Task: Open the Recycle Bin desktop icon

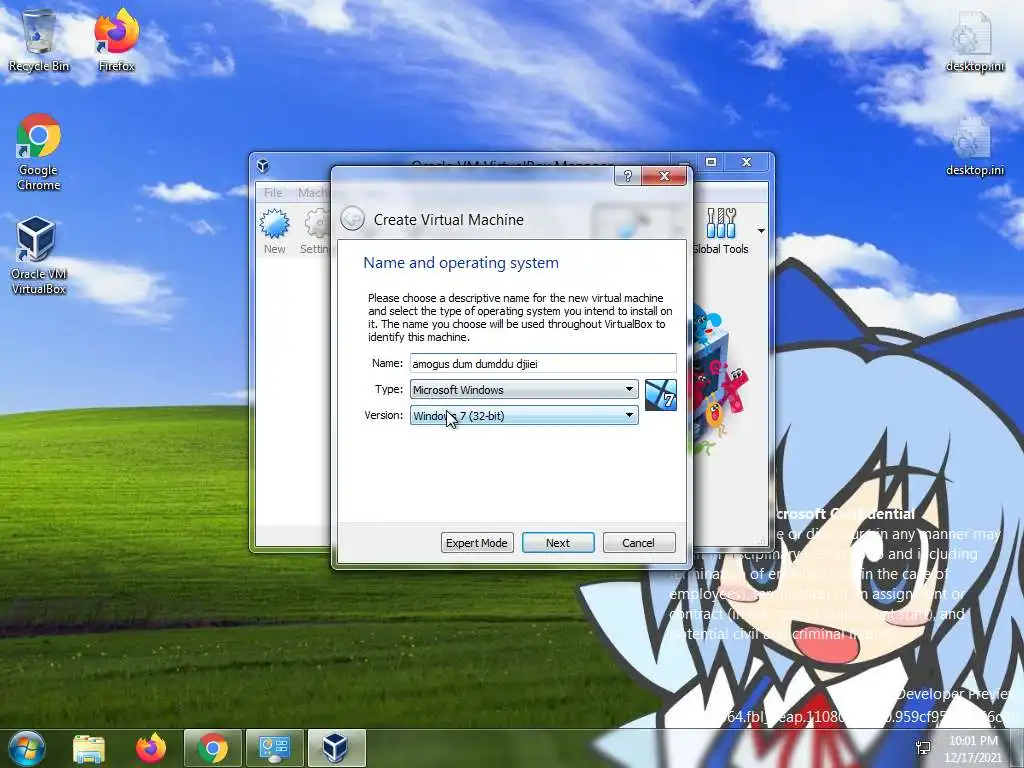Action: coord(39,40)
